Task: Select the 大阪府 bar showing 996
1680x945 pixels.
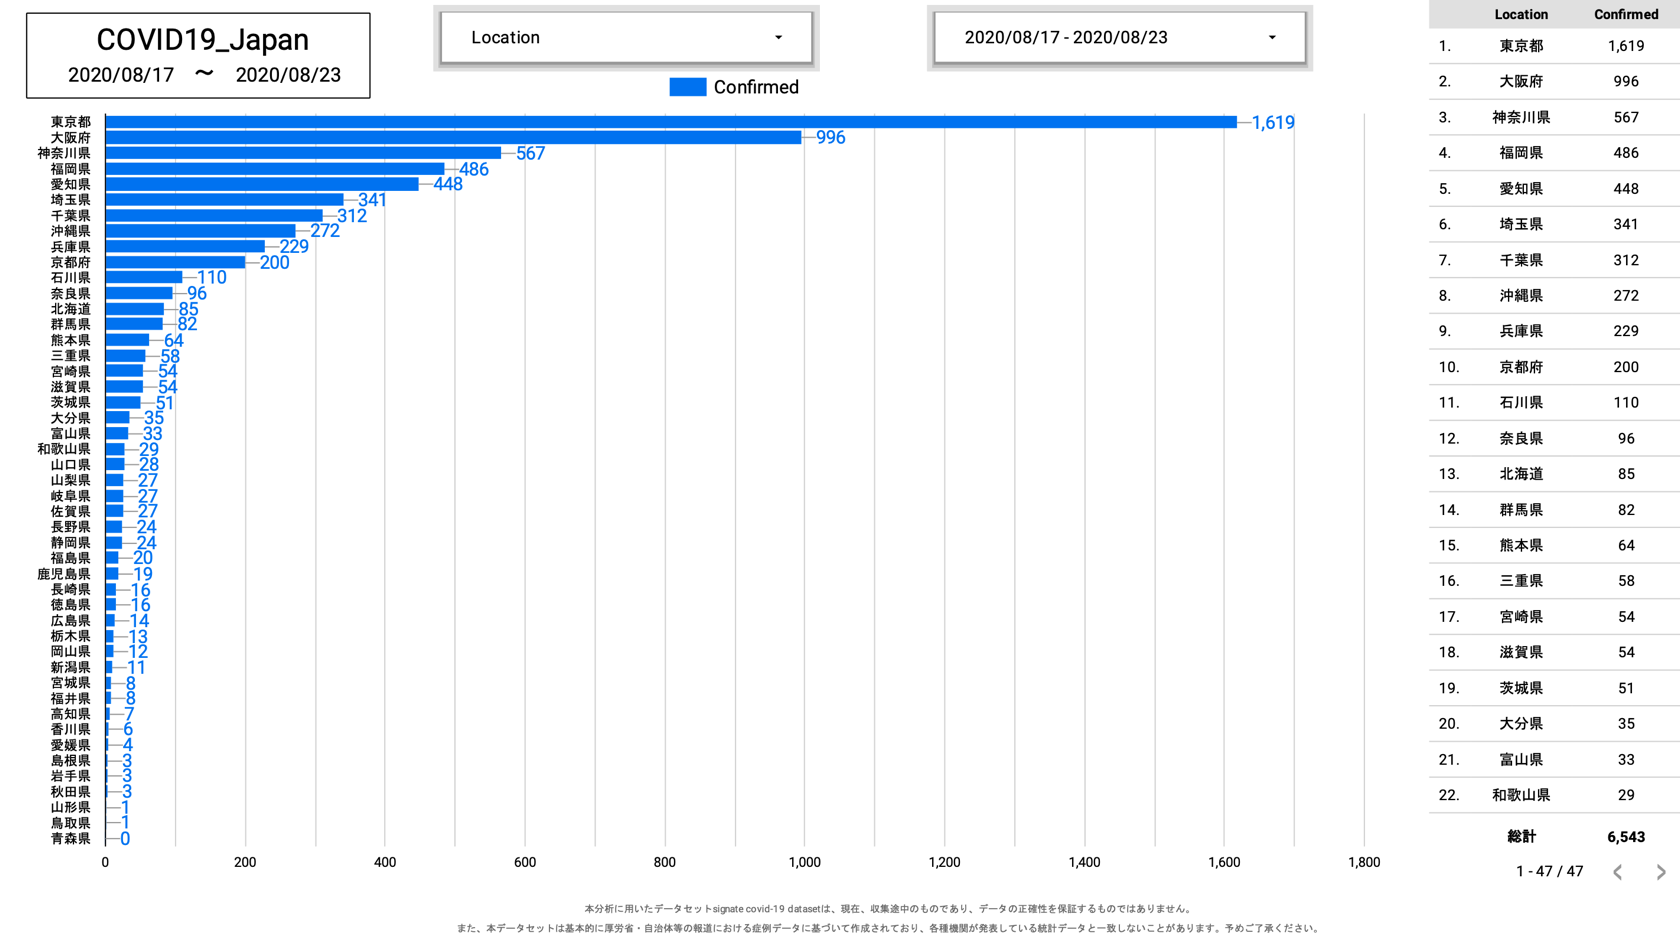Action: 453,138
